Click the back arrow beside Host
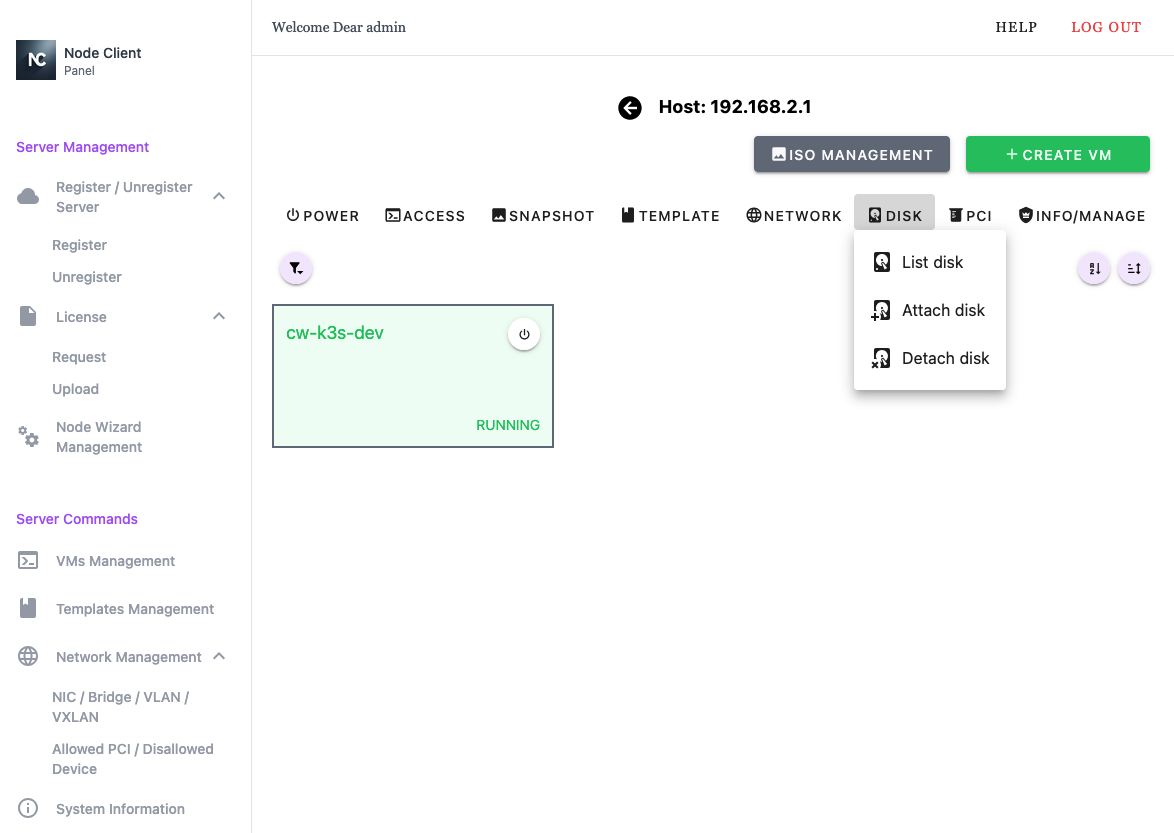The height and width of the screenshot is (833, 1174). pos(630,108)
